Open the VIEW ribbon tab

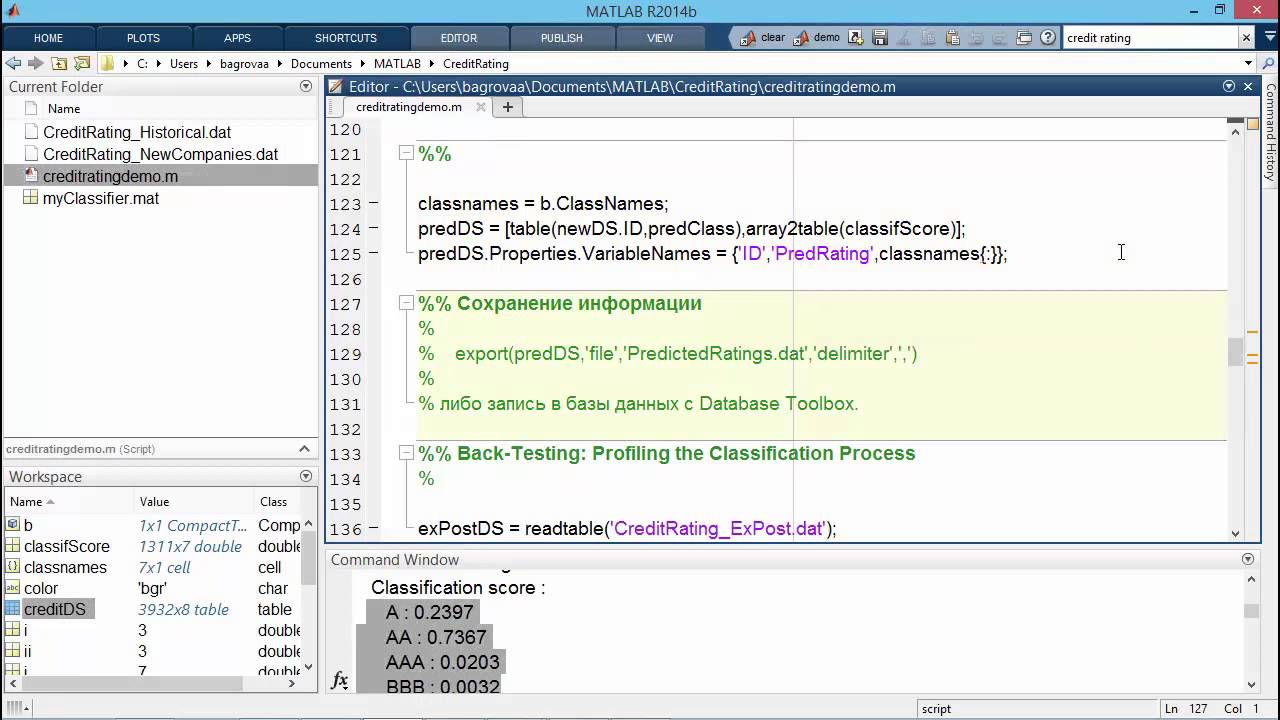660,38
